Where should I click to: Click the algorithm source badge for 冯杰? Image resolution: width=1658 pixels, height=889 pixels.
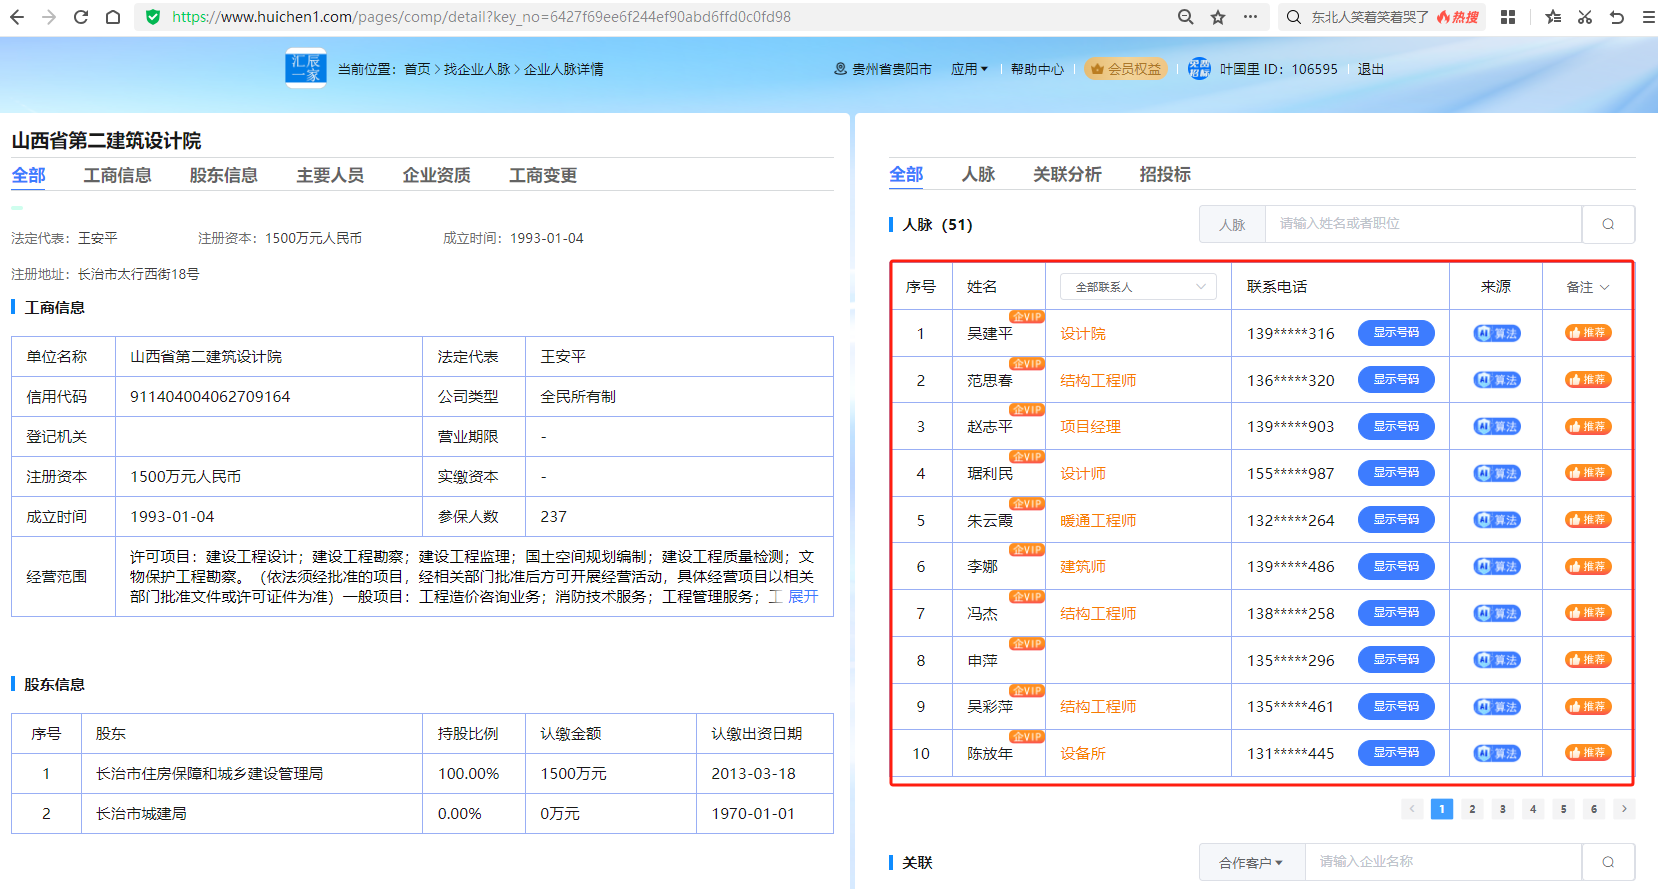click(x=1497, y=613)
